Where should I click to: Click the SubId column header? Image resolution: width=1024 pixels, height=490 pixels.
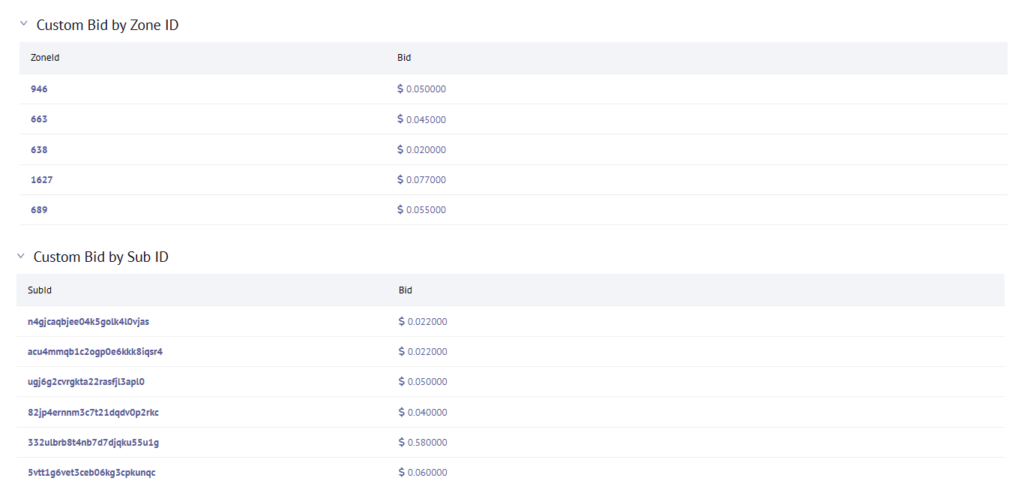click(40, 290)
